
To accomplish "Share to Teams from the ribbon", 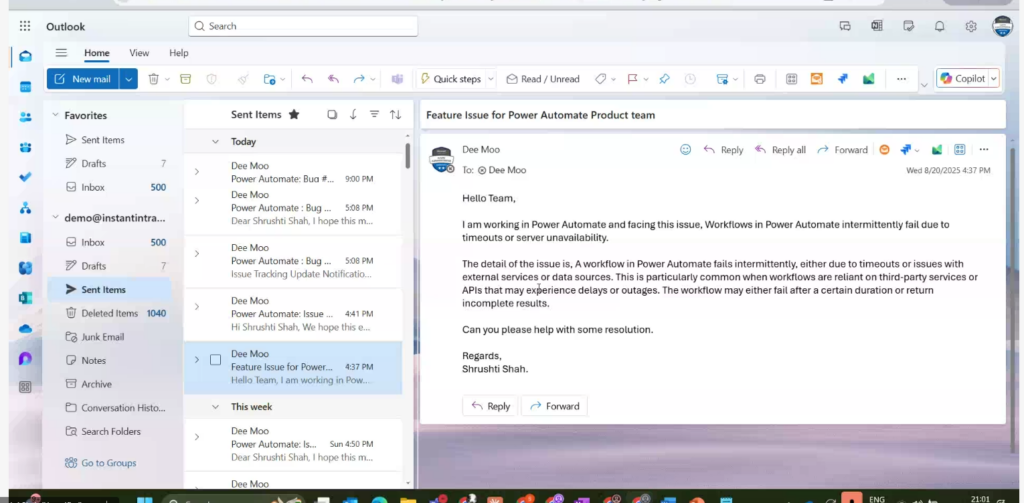I will tap(397, 79).
